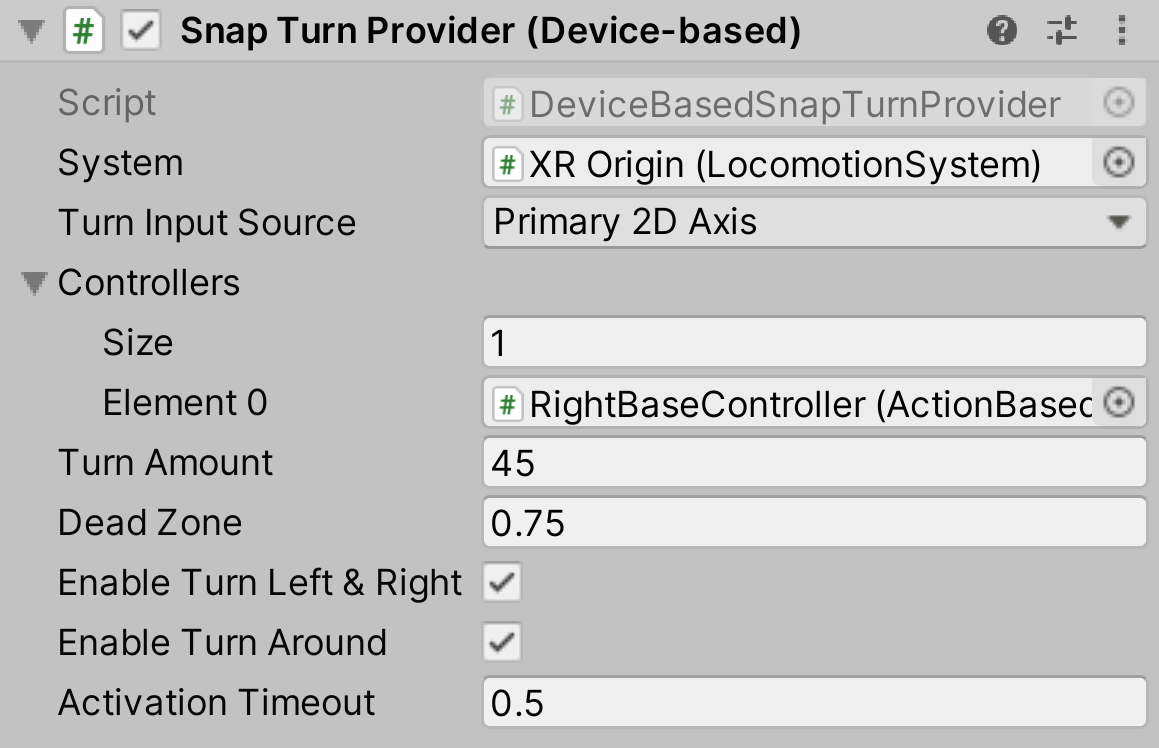Image resolution: width=1159 pixels, height=748 pixels.
Task: Open the Turn Input Source dropdown
Action: [813, 222]
